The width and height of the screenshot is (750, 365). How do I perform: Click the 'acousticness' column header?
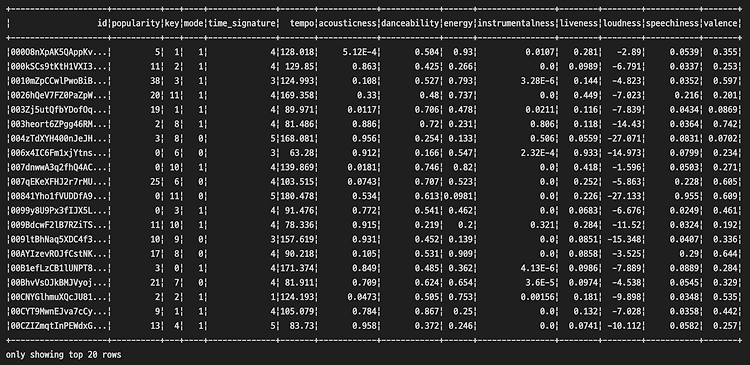coord(347,23)
